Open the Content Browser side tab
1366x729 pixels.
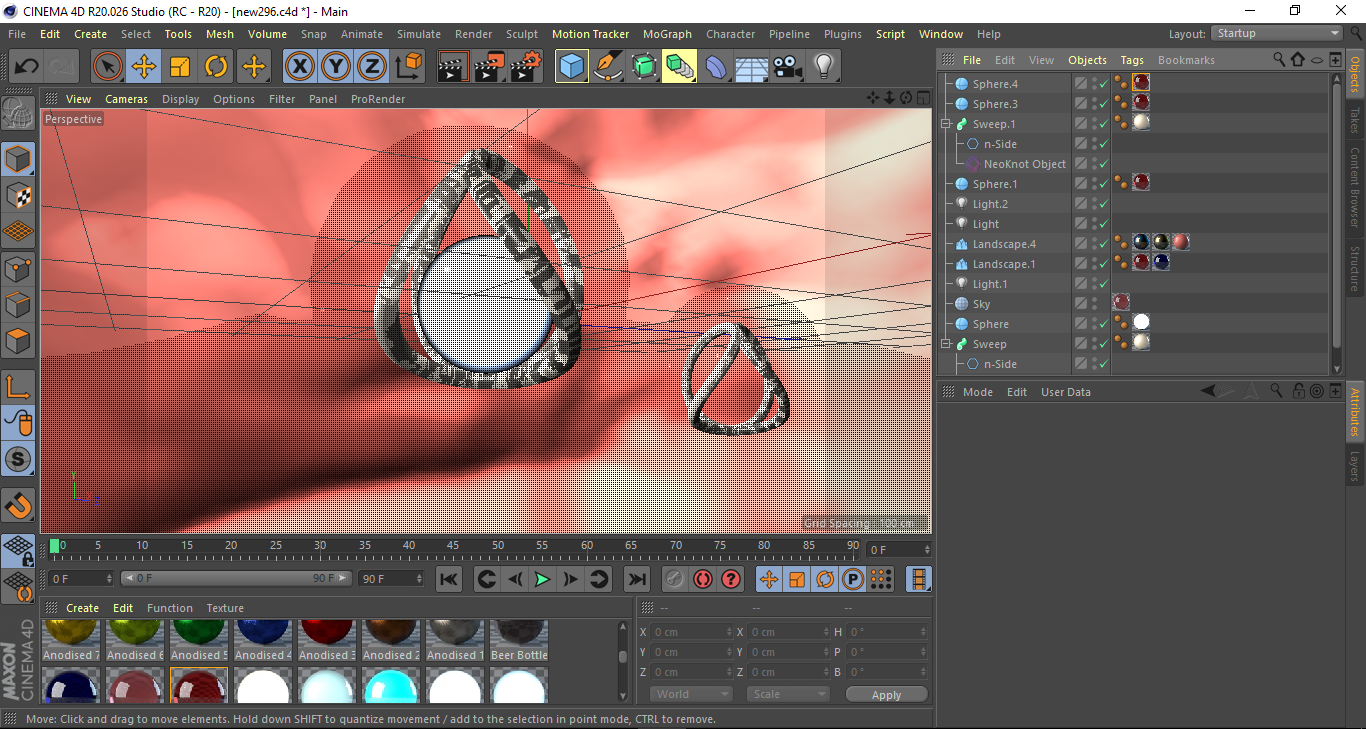[x=1355, y=187]
